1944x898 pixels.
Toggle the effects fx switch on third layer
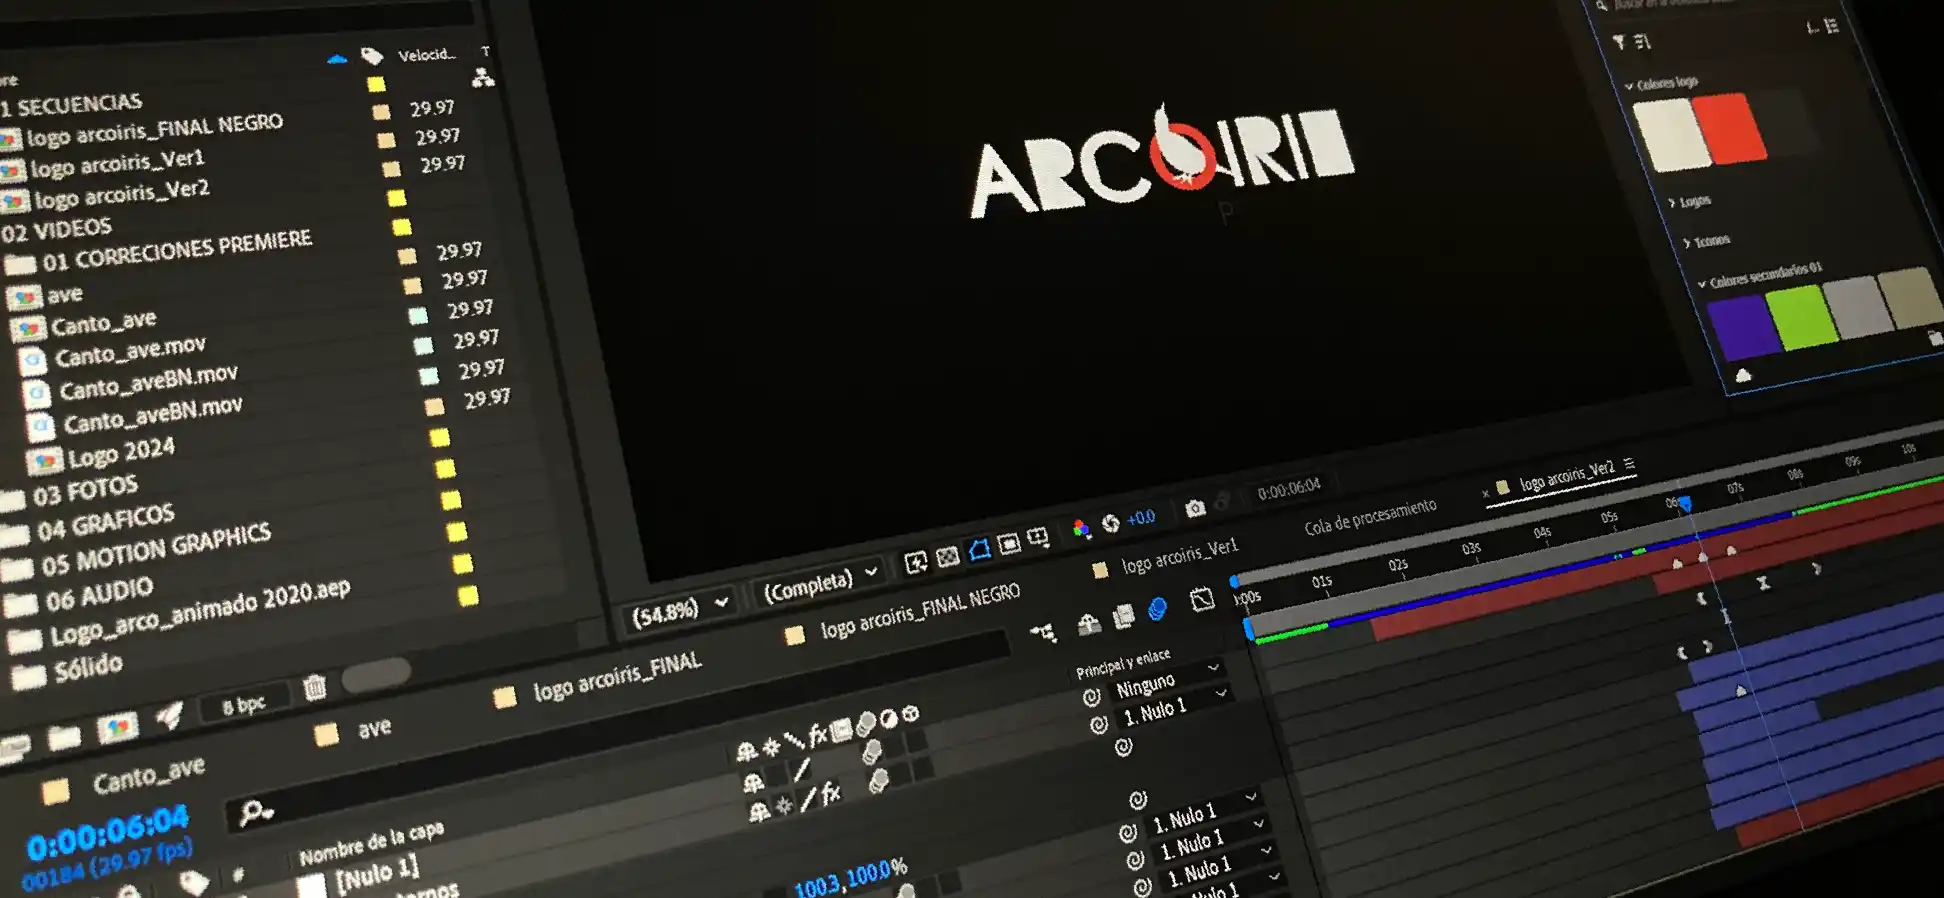831,796
